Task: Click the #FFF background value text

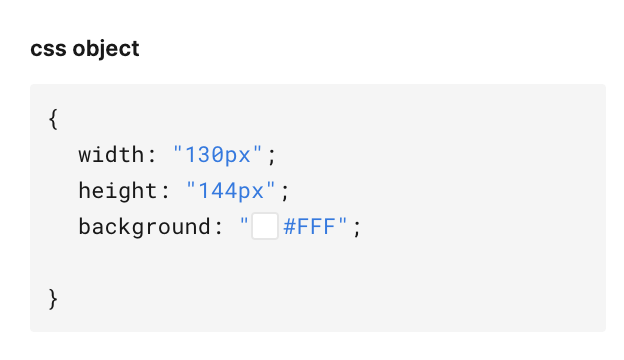Action: point(309,227)
